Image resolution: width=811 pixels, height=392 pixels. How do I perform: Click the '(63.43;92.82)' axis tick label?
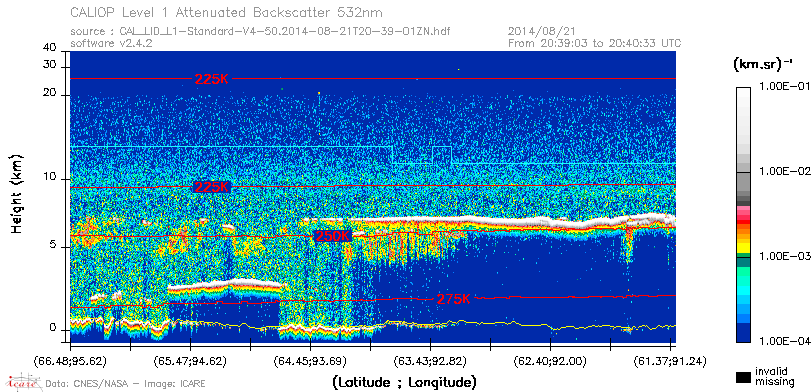pyautogui.click(x=430, y=360)
